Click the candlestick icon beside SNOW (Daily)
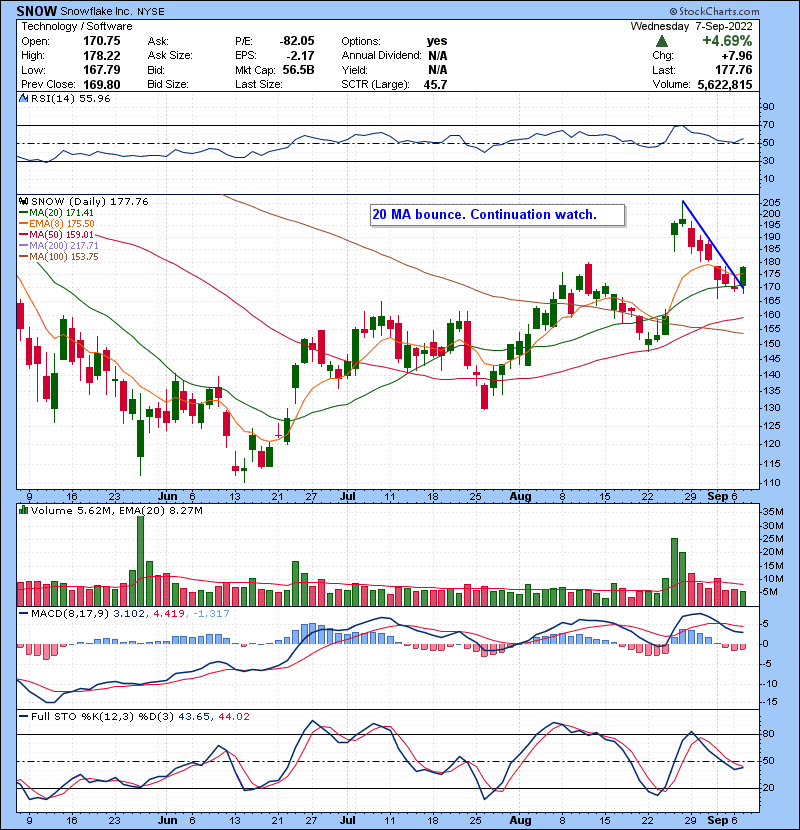The image size is (800, 830). [x=23, y=202]
